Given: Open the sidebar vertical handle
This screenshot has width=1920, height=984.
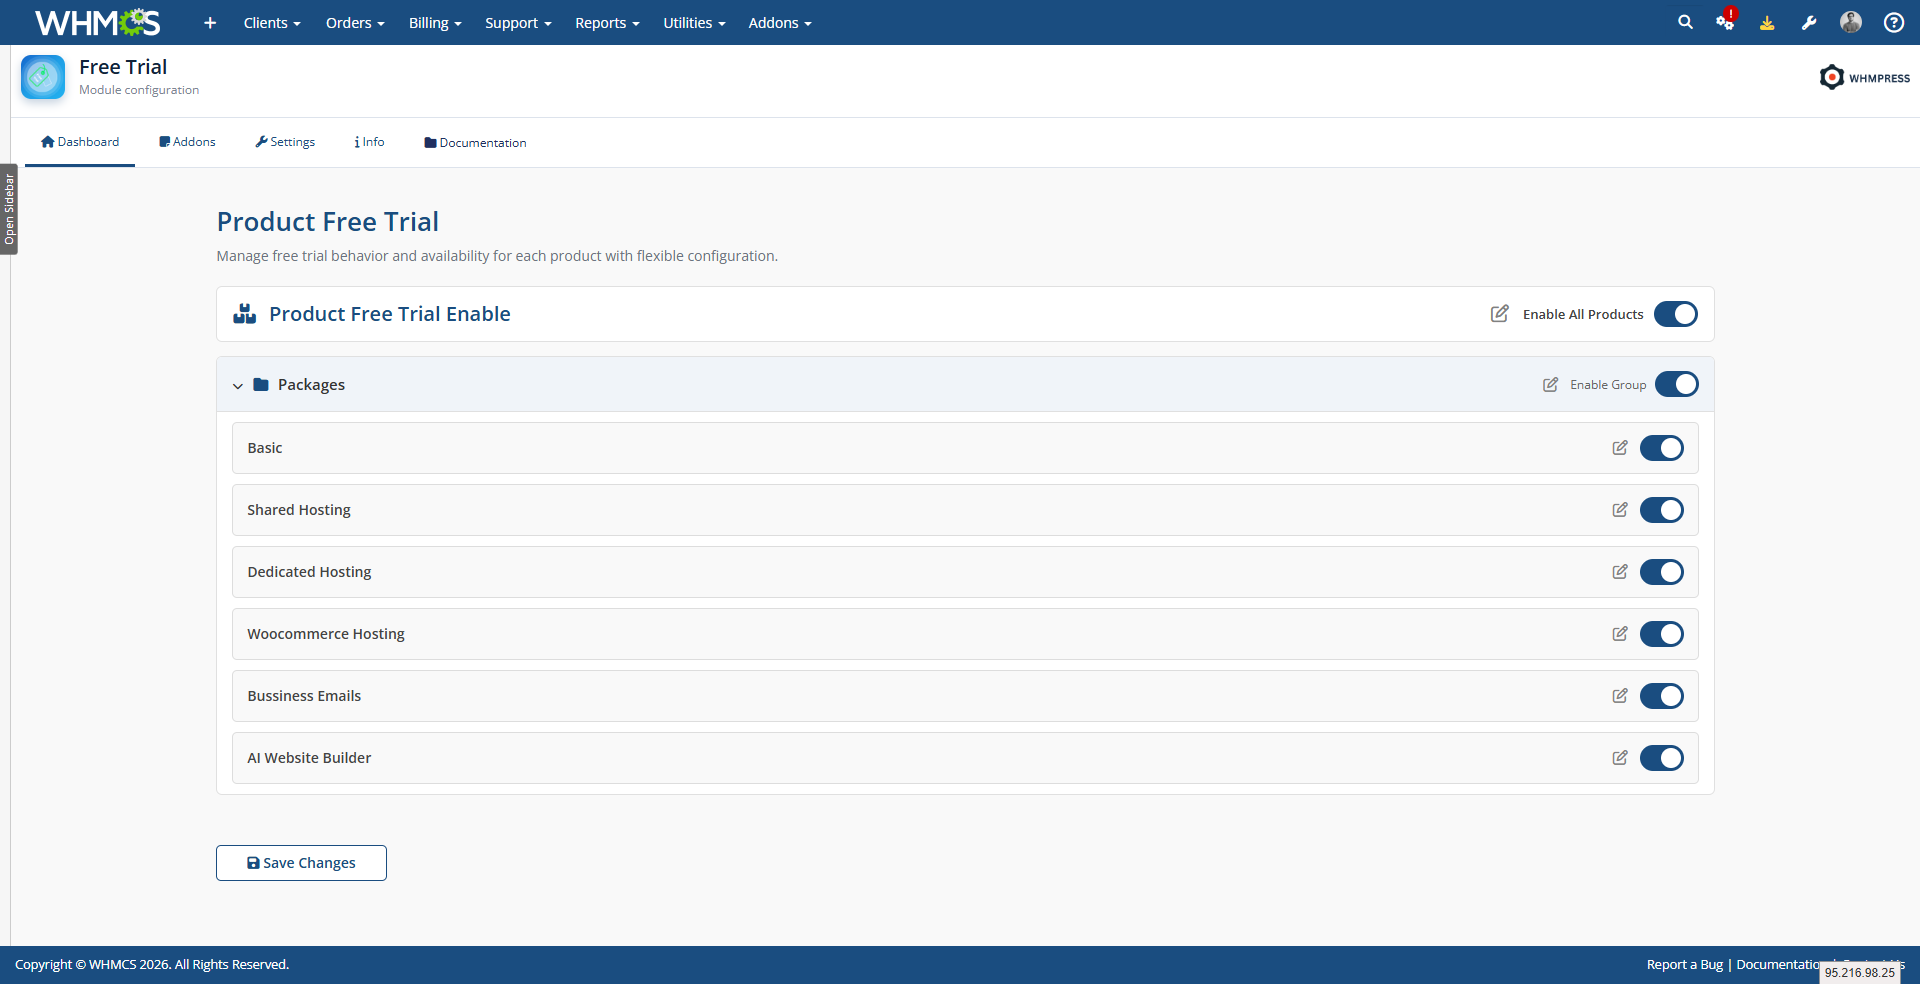Looking at the screenshot, I should [x=9, y=209].
